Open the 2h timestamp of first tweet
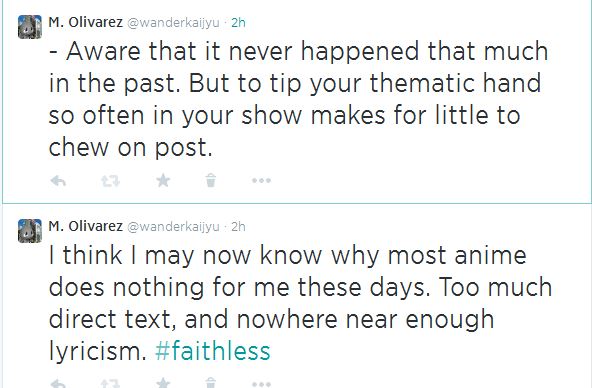 pyautogui.click(x=238, y=23)
